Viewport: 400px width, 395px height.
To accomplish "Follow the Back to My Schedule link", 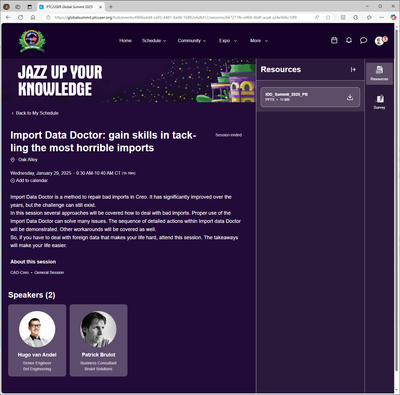I will pyautogui.click(x=35, y=113).
